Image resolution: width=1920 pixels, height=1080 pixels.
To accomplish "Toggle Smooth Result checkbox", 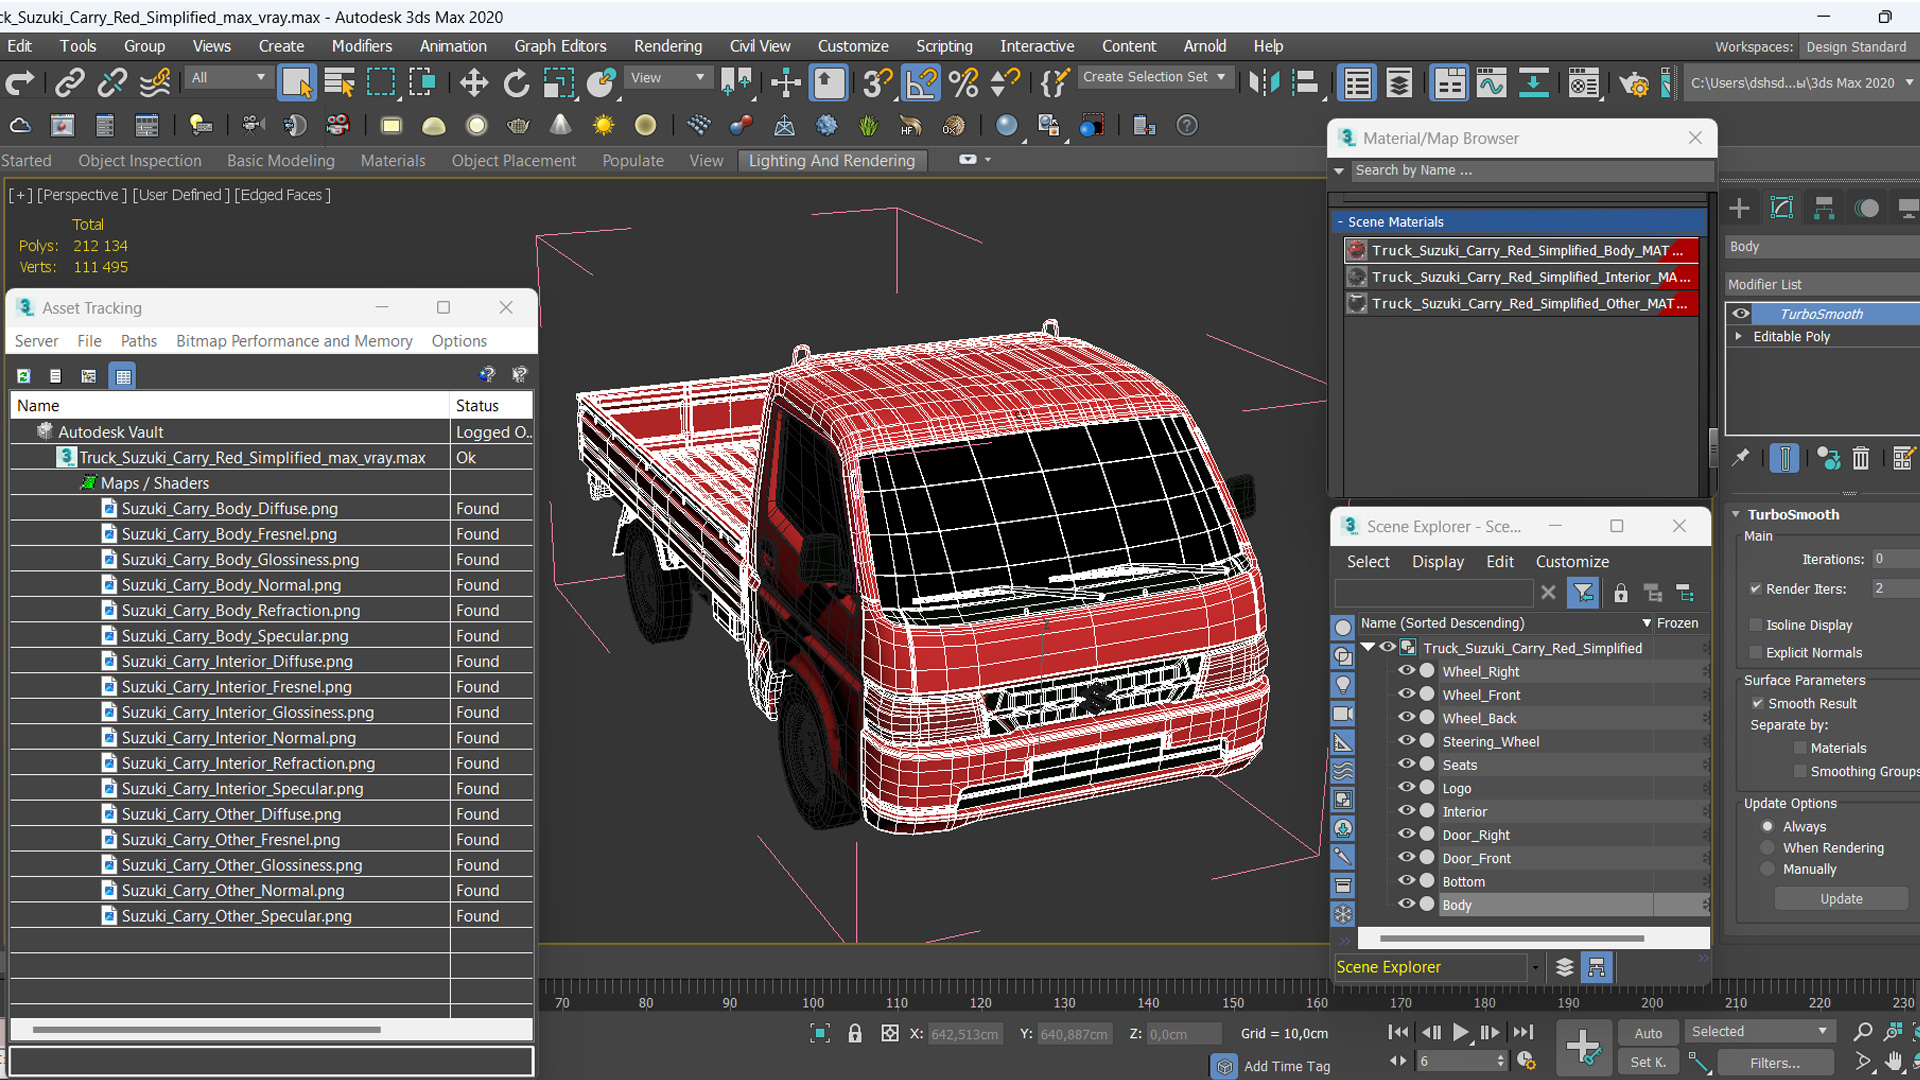I will coord(1757,704).
